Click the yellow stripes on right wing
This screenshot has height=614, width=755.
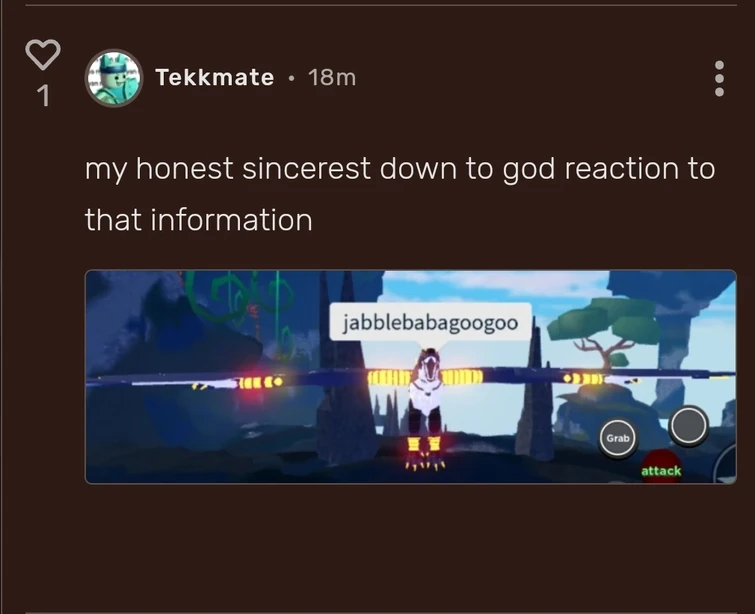point(462,377)
